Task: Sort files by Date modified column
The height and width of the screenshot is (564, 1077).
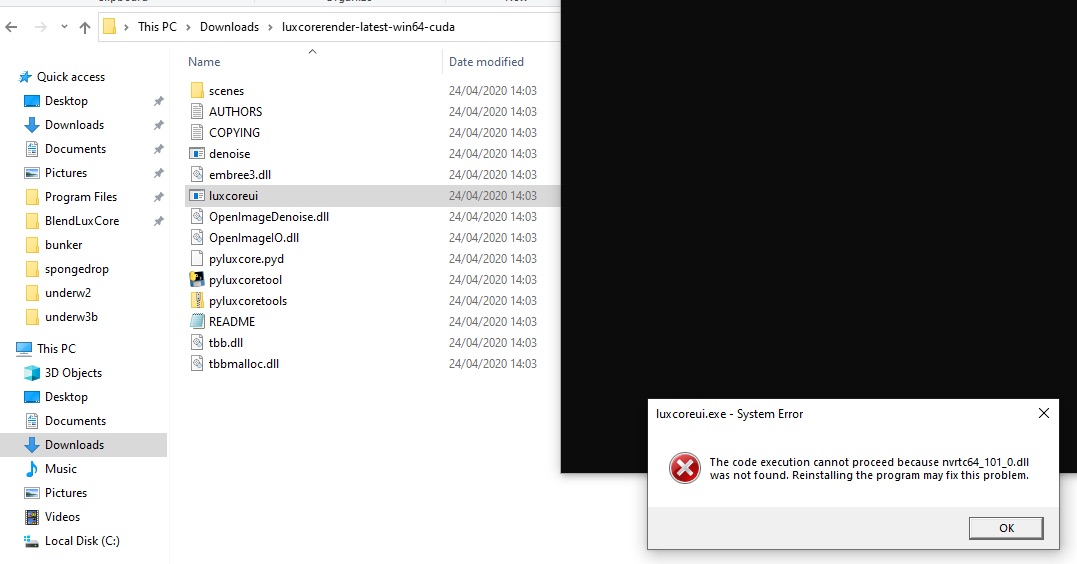Action: tap(486, 62)
